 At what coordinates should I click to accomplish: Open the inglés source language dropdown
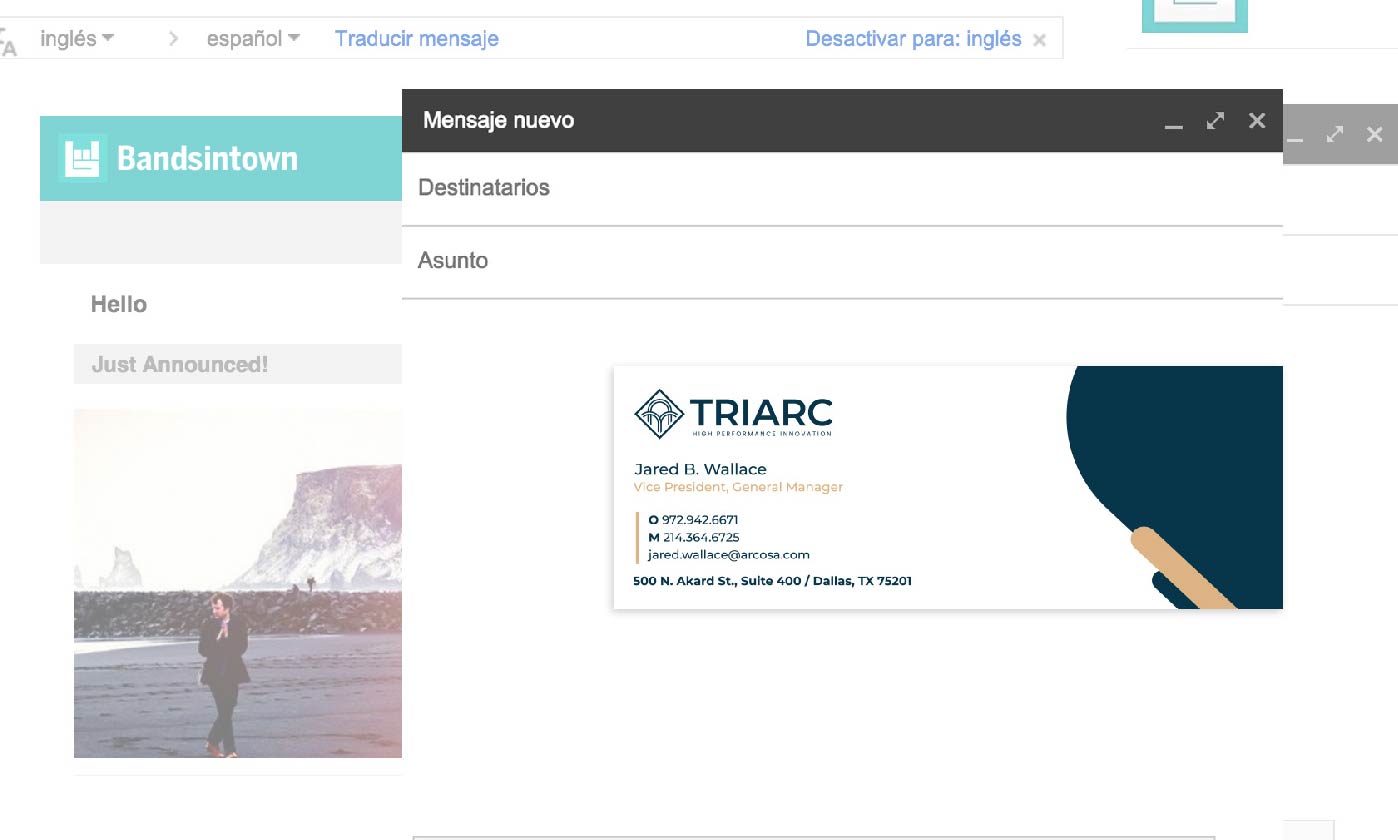click(x=77, y=39)
